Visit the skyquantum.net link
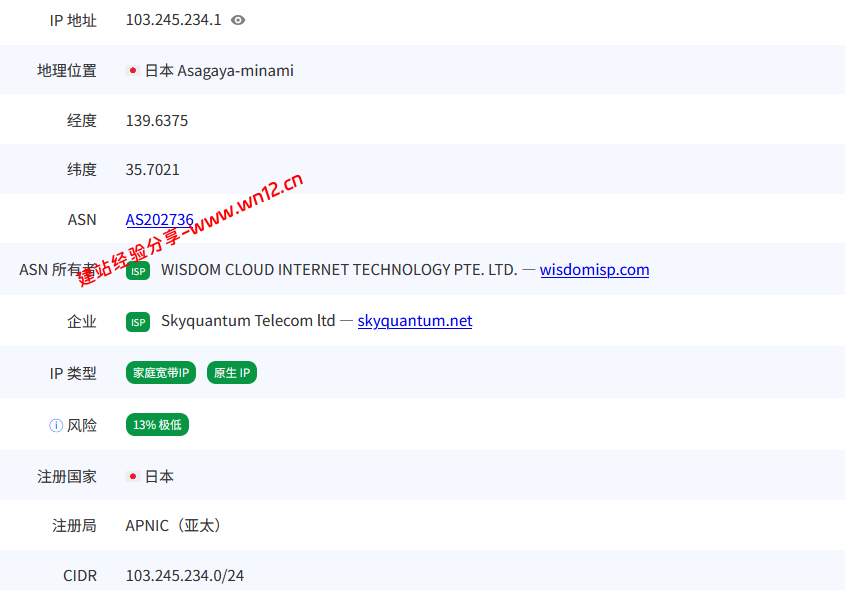The image size is (845, 590). (x=415, y=321)
